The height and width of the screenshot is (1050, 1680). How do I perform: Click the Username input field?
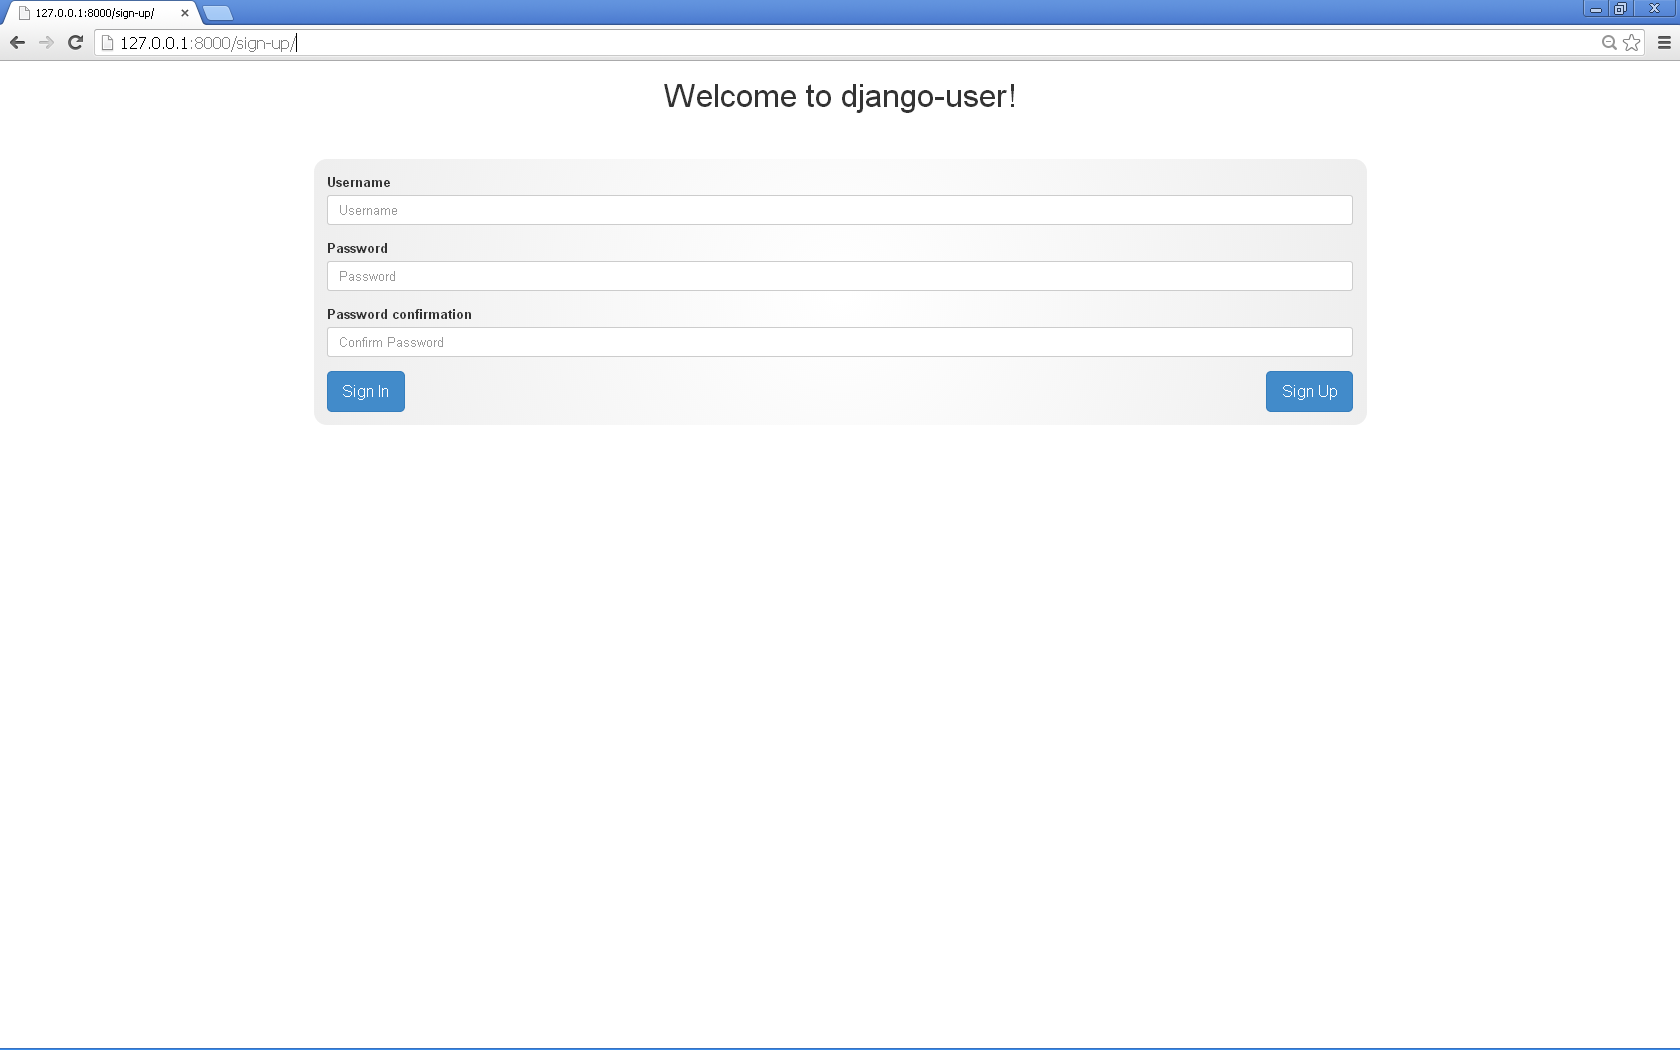[840, 210]
